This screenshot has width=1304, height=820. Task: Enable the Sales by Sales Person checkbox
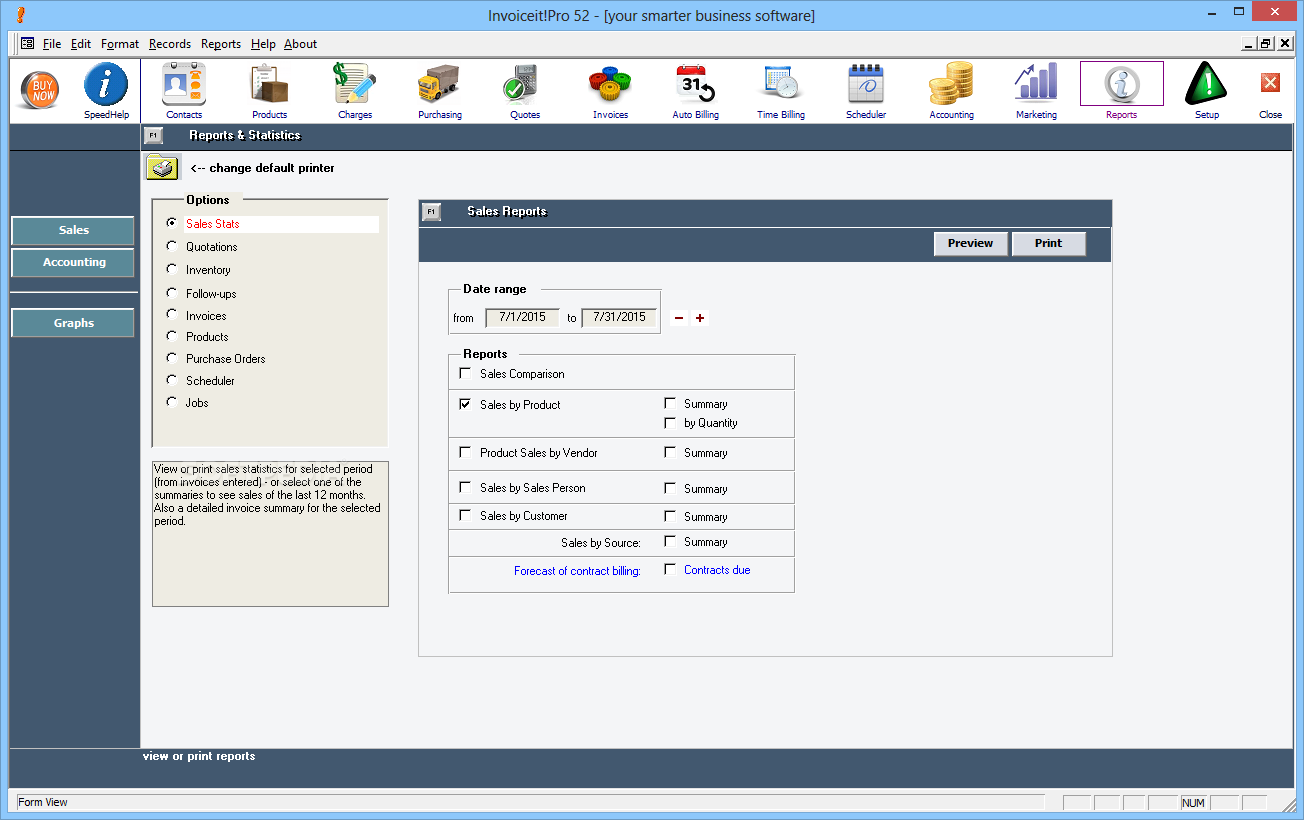[465, 487]
